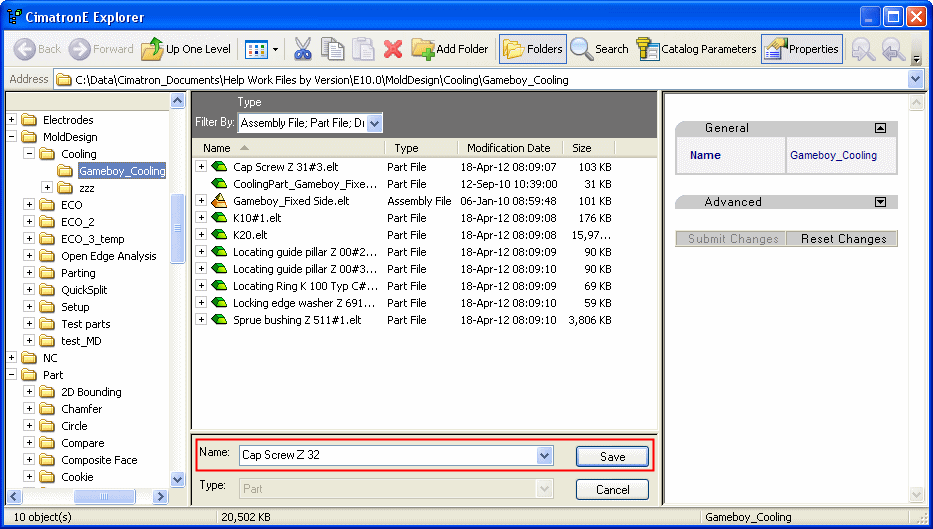The width and height of the screenshot is (933, 529).
Task: Select the Test parts folder
Action: [x=86, y=324]
